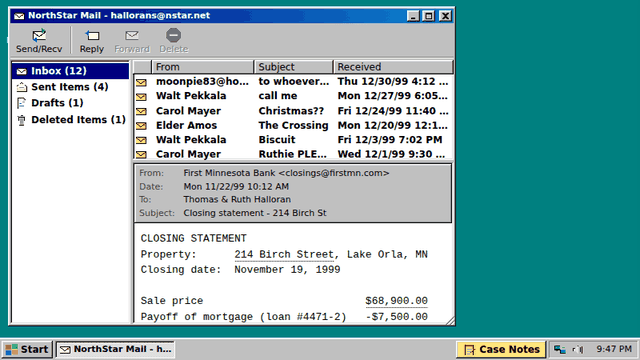Click underlined '214 Birch Street' in body
Screen dimensions: 640x360
[284, 255]
